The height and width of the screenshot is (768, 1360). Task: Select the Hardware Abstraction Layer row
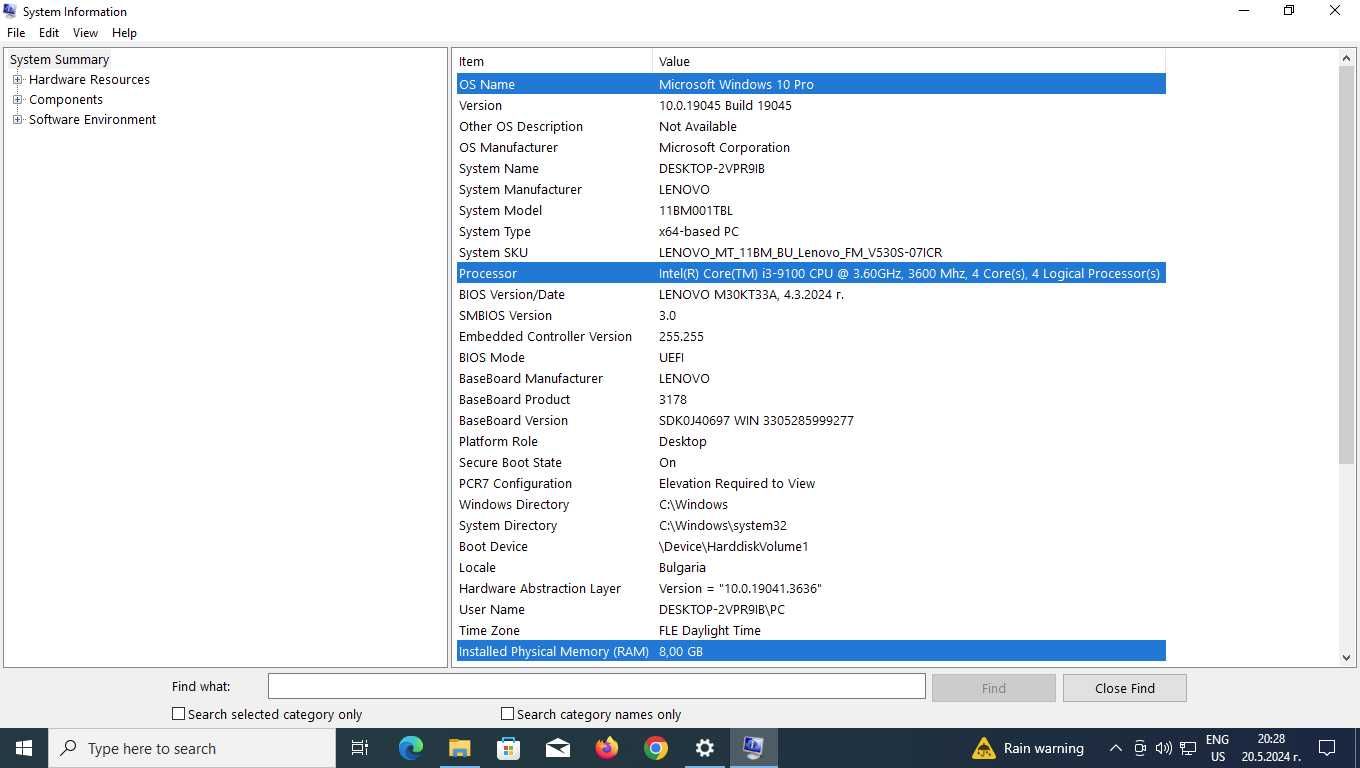pyautogui.click(x=811, y=588)
